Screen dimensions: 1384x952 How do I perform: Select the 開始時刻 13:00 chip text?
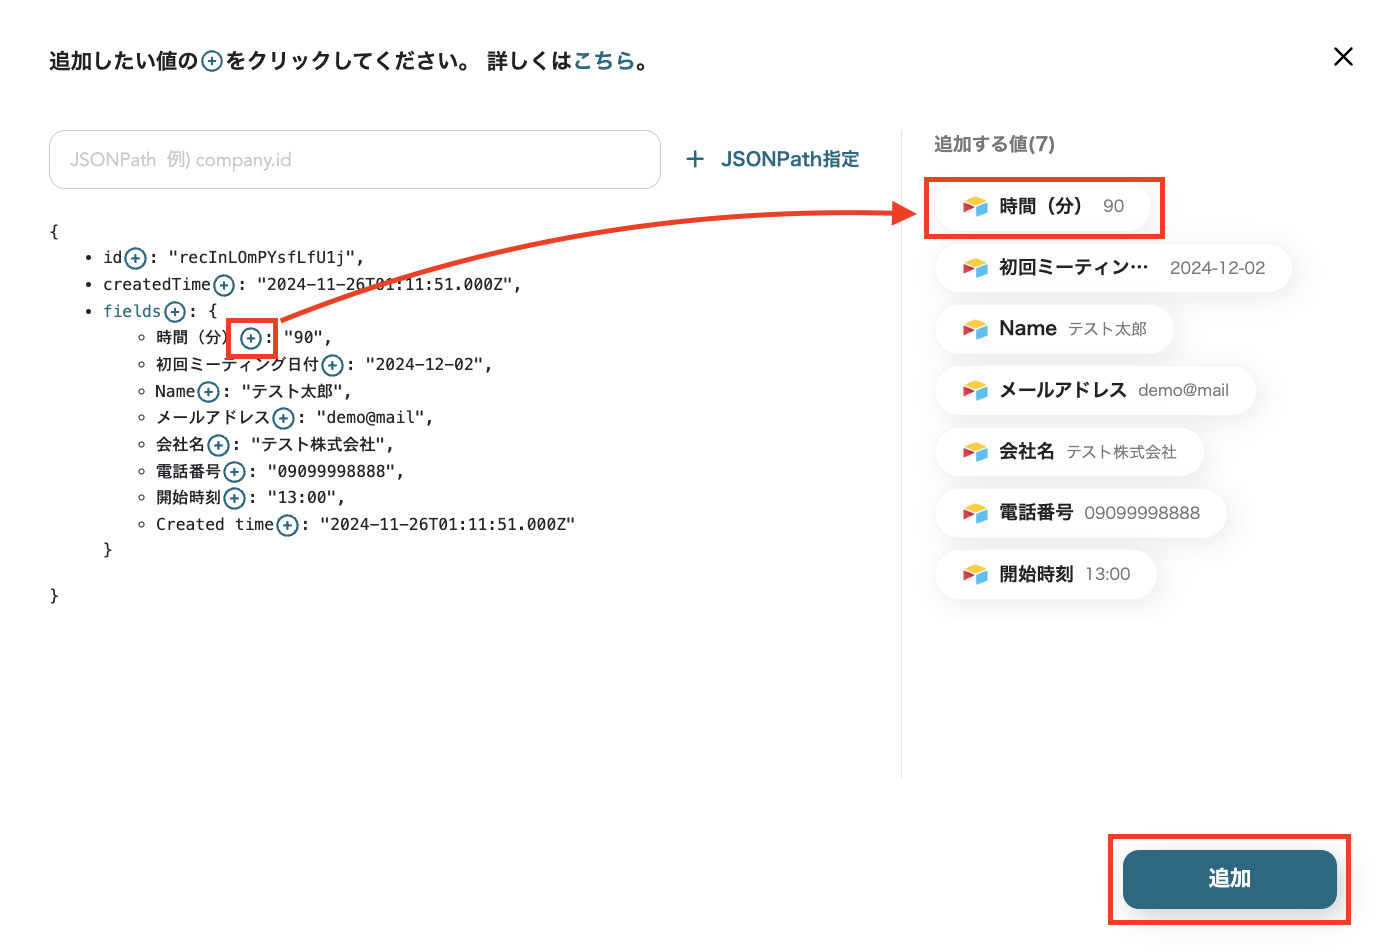tap(1065, 574)
